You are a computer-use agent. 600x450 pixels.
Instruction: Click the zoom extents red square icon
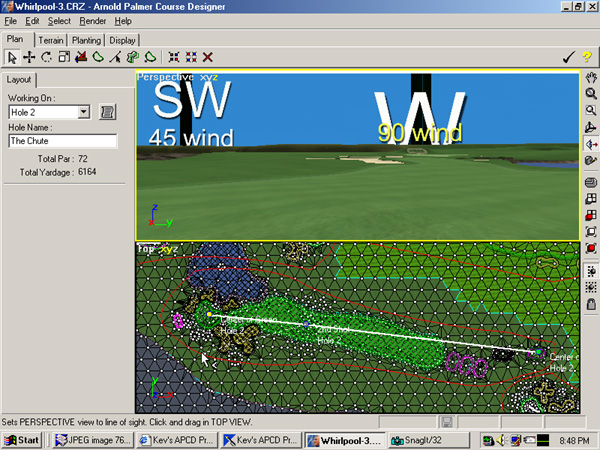tap(591, 248)
